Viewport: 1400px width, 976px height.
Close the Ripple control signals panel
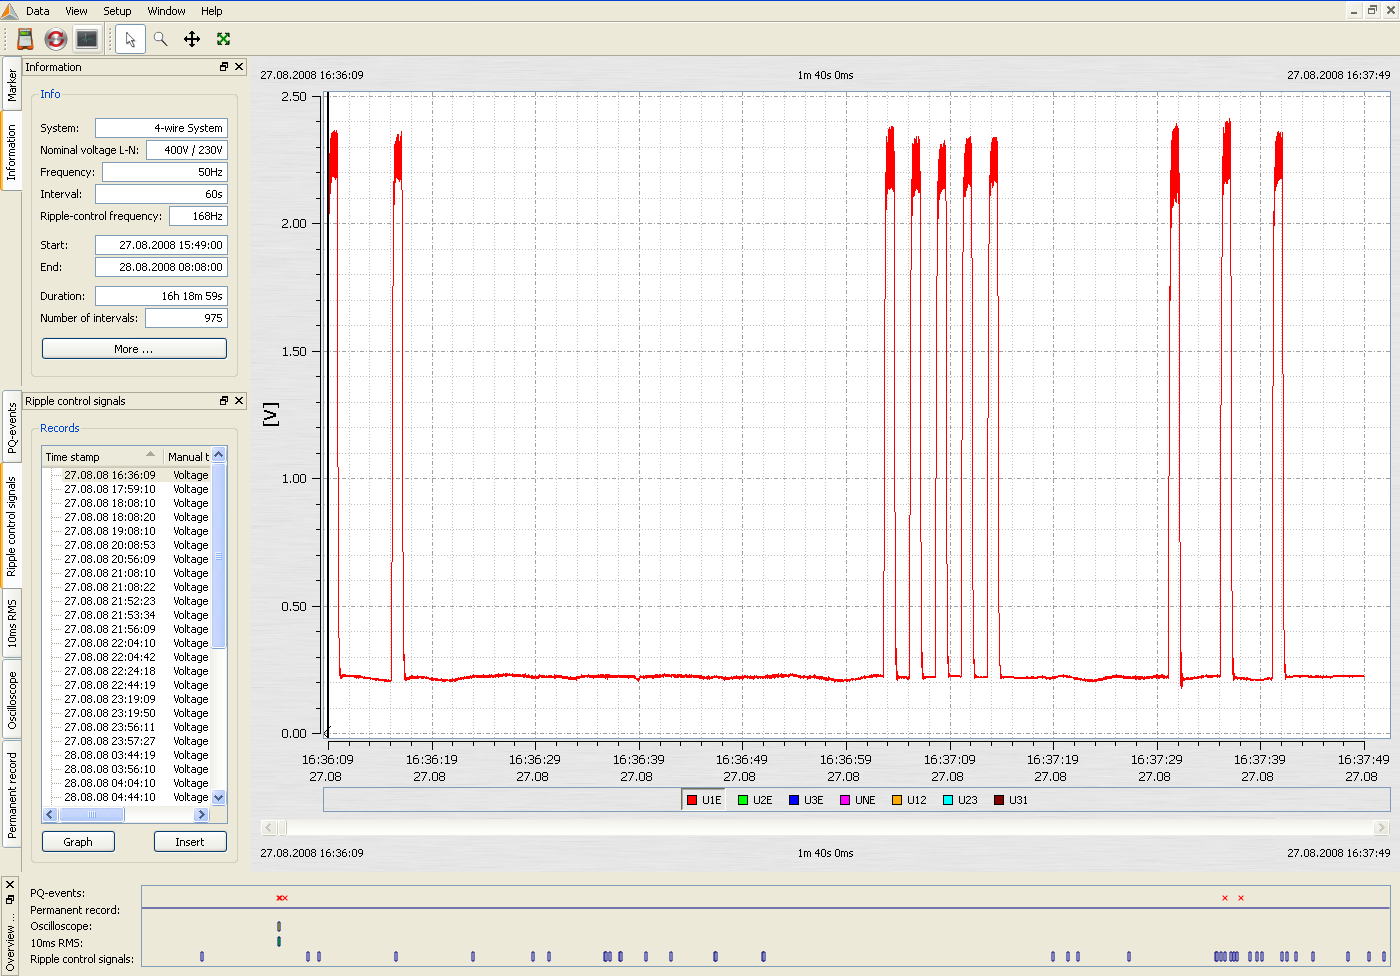(239, 401)
